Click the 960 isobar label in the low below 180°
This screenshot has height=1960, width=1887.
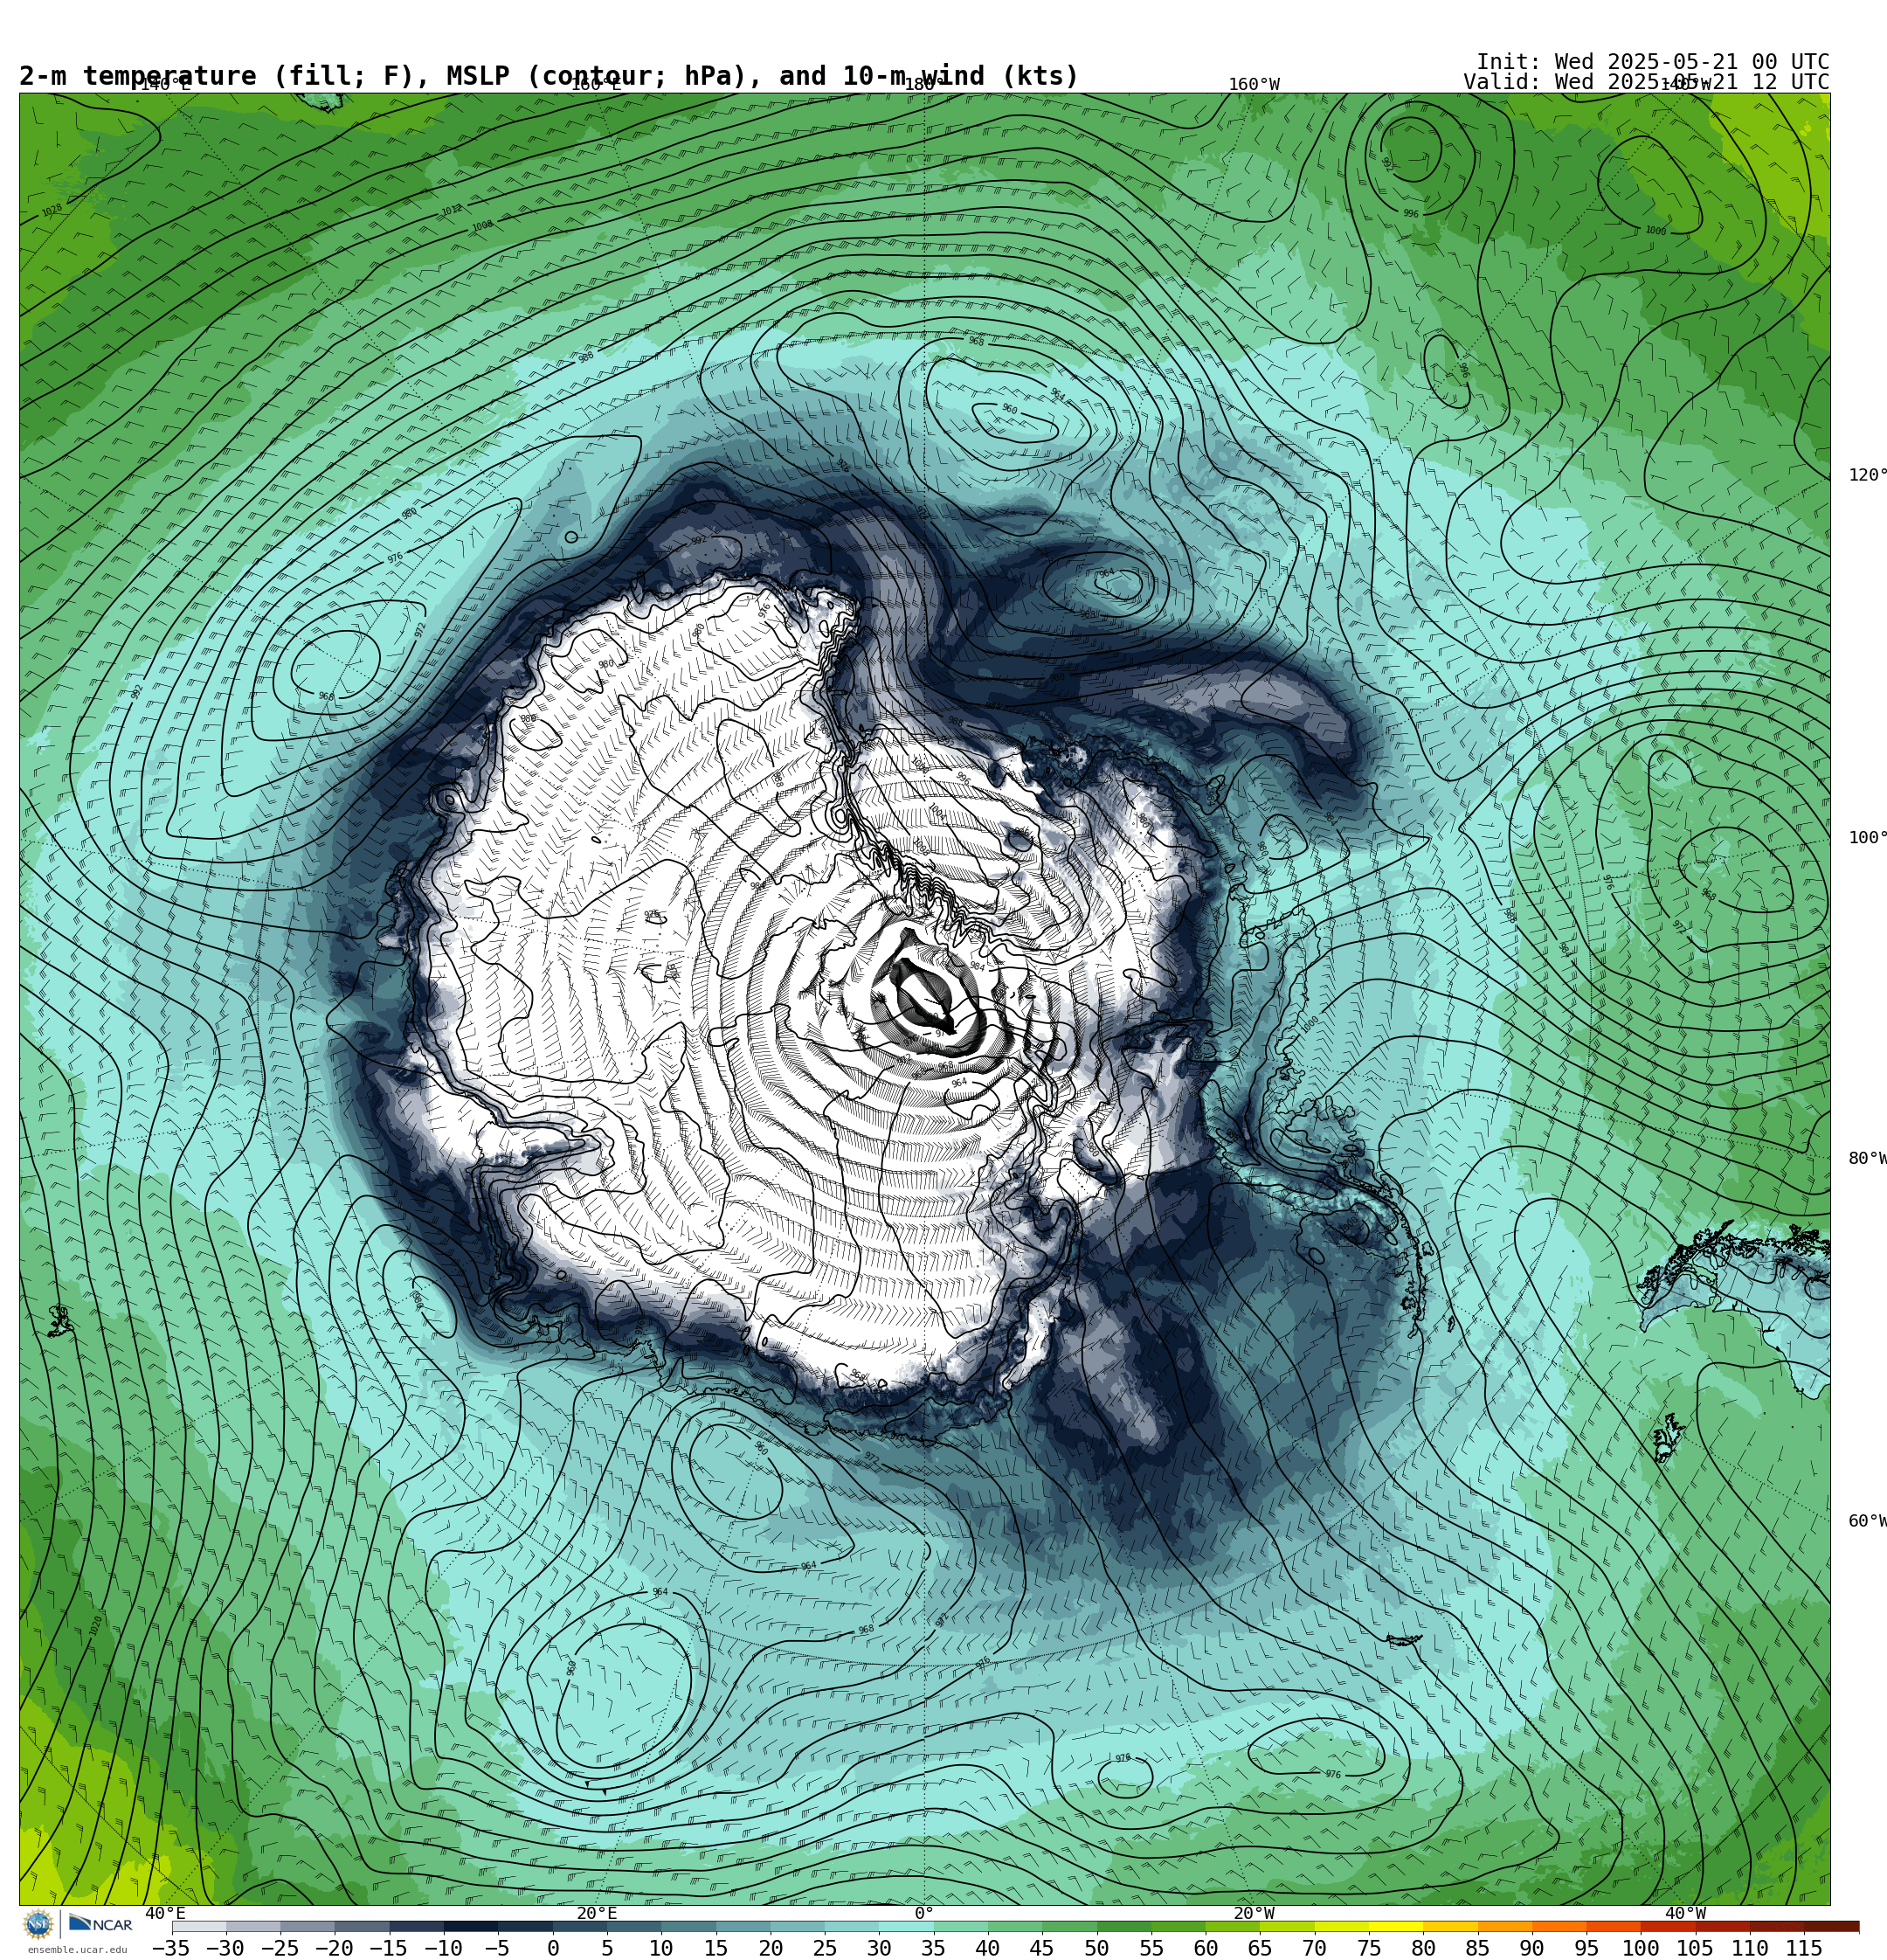coord(1009,410)
